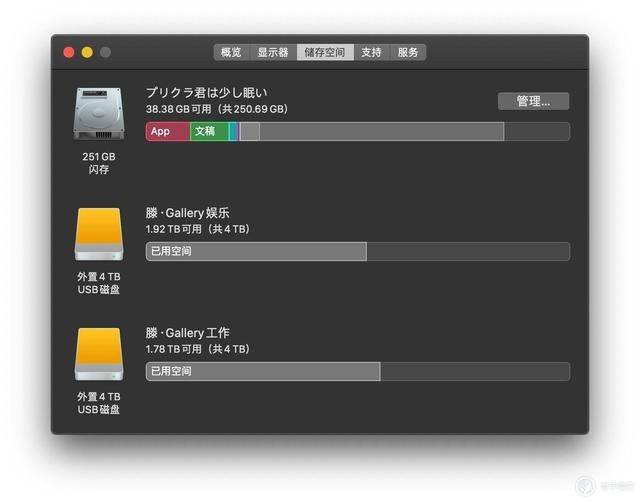Image resolution: width=640 pixels, height=502 pixels.
Task: Click the volume name 滕·Gallery 娱乐
Action: pyautogui.click(x=187, y=213)
